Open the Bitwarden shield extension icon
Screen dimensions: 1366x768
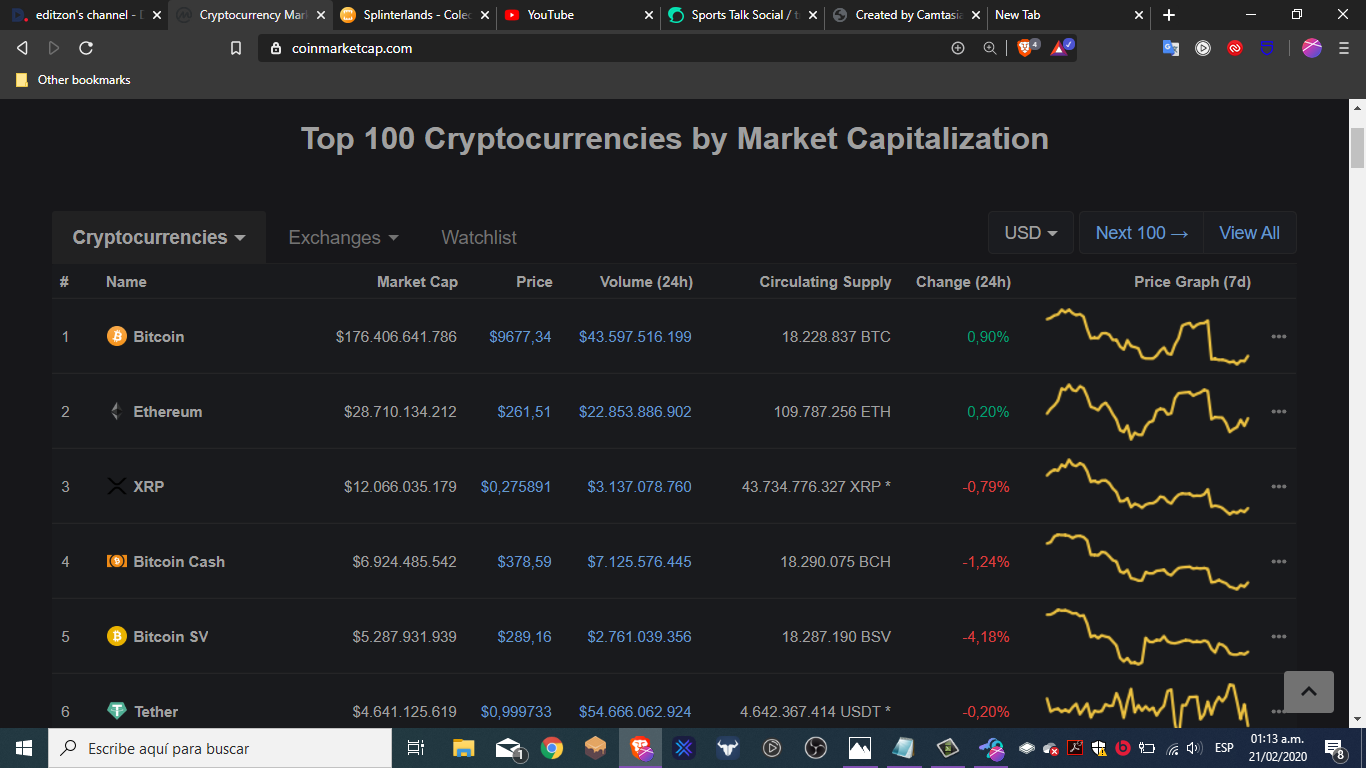tap(1267, 48)
